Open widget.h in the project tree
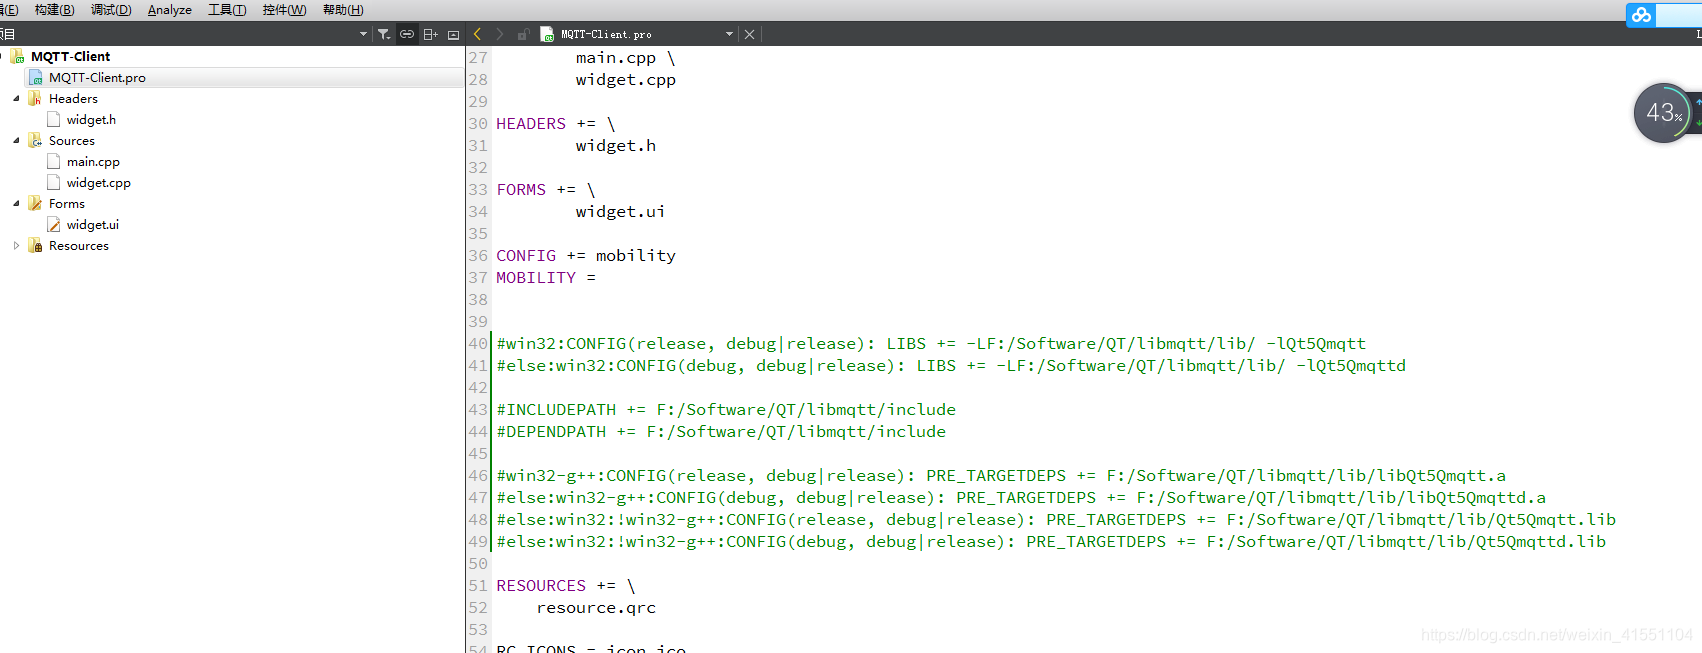This screenshot has width=1702, height=653. (91, 120)
